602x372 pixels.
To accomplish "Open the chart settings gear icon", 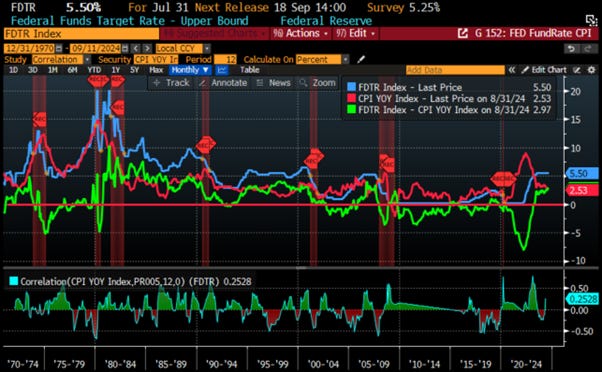I will click(592, 70).
